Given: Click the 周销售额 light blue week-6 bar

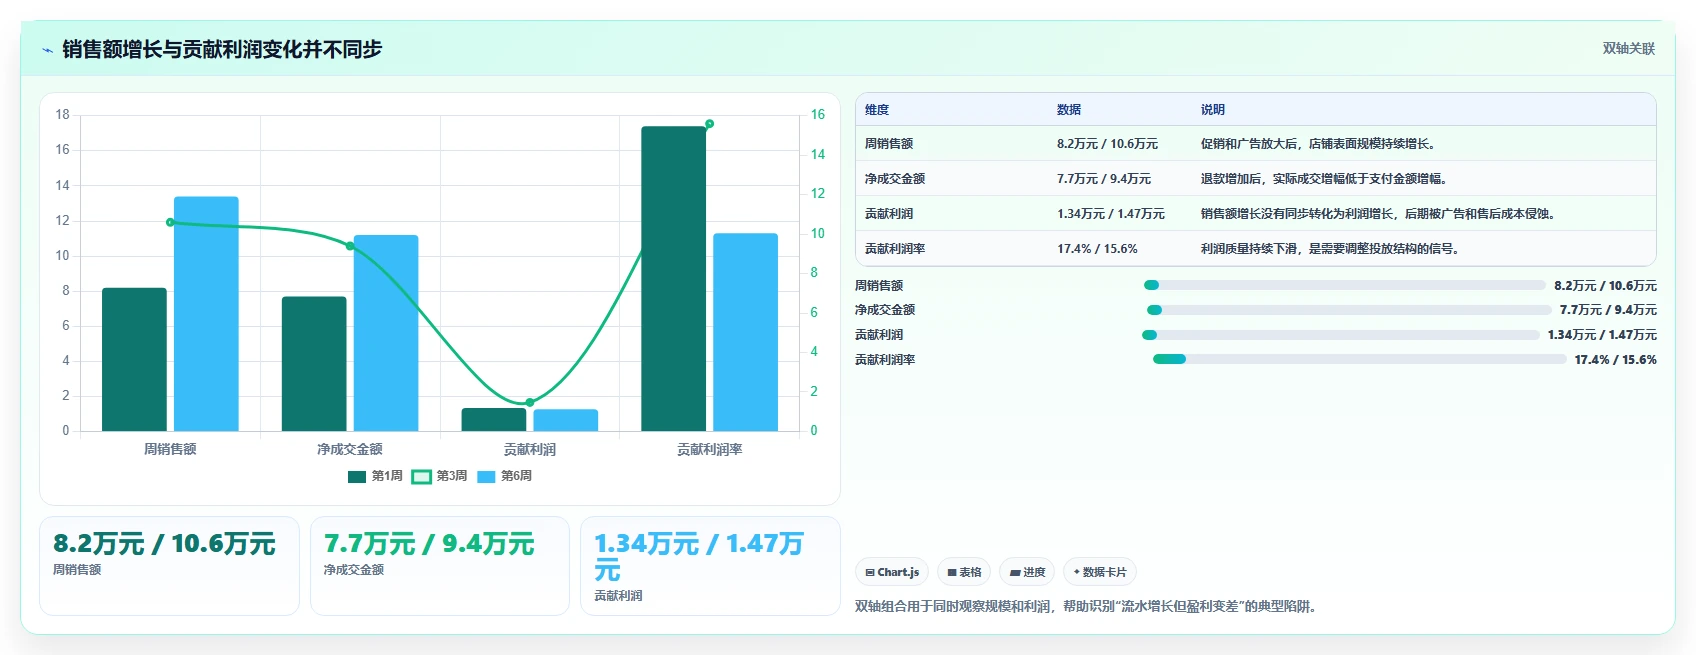Looking at the screenshot, I should (206, 314).
